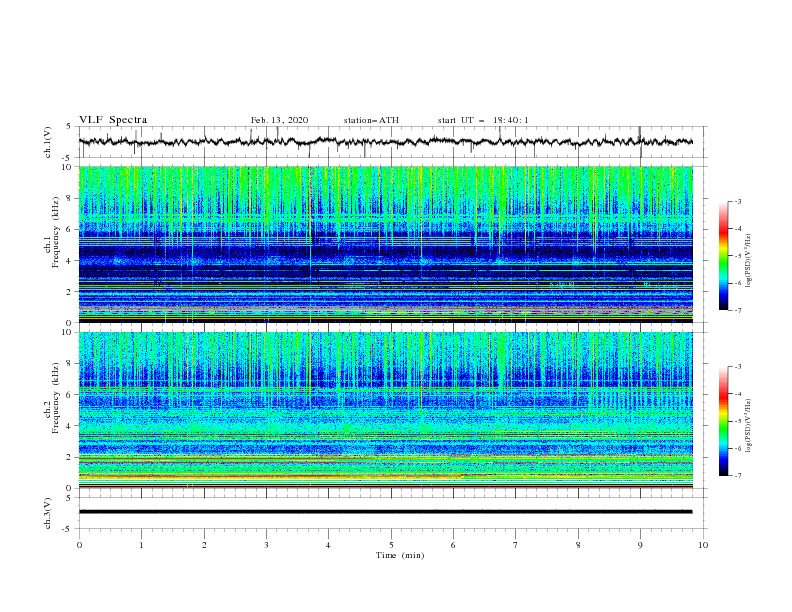Click the "ch.1(V)" waveform axis label
Image resolution: width=792 pixels, height=612 pixels.
(48, 142)
